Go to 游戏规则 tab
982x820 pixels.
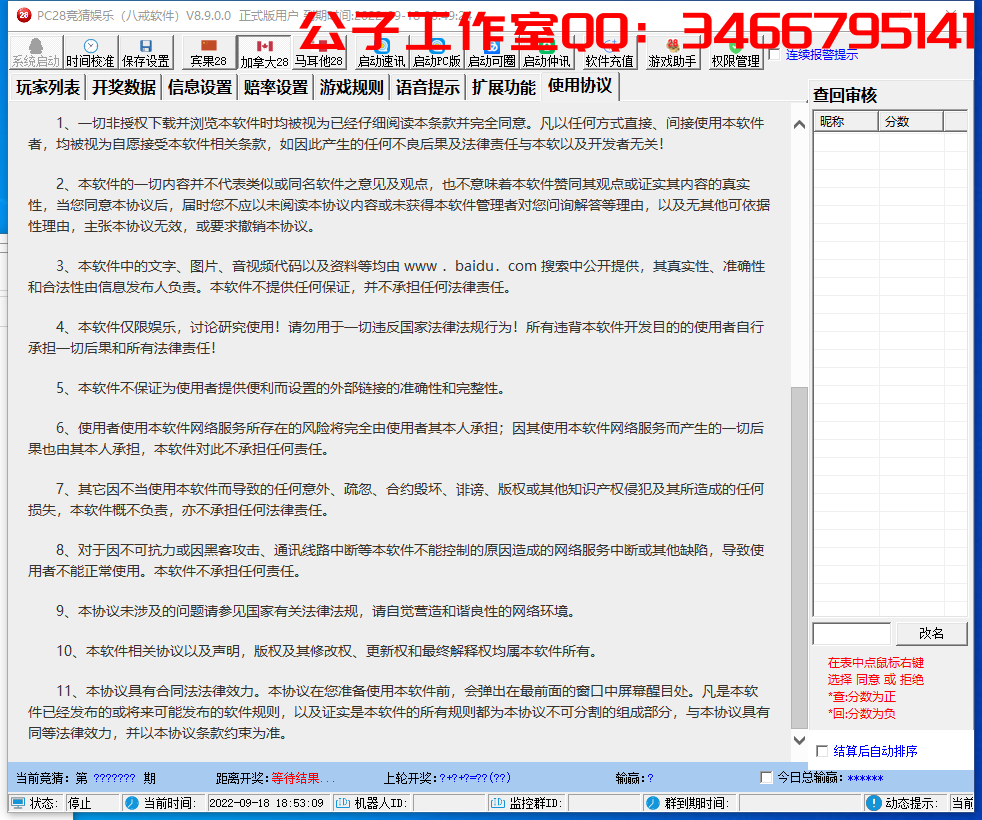(x=351, y=87)
